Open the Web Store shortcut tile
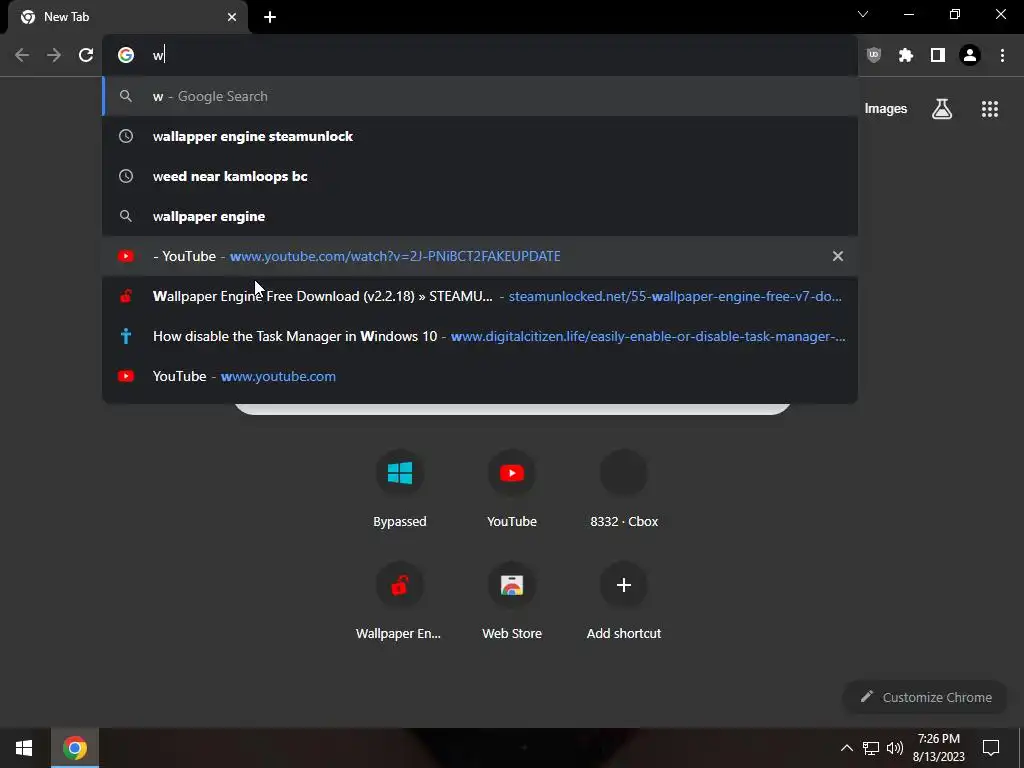The height and width of the screenshot is (768, 1024). pos(512,601)
